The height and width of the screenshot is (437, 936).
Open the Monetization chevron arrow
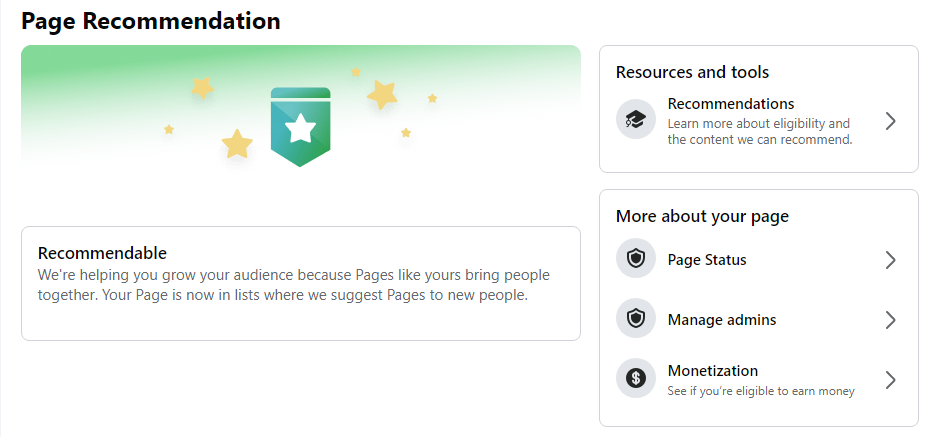(x=891, y=380)
